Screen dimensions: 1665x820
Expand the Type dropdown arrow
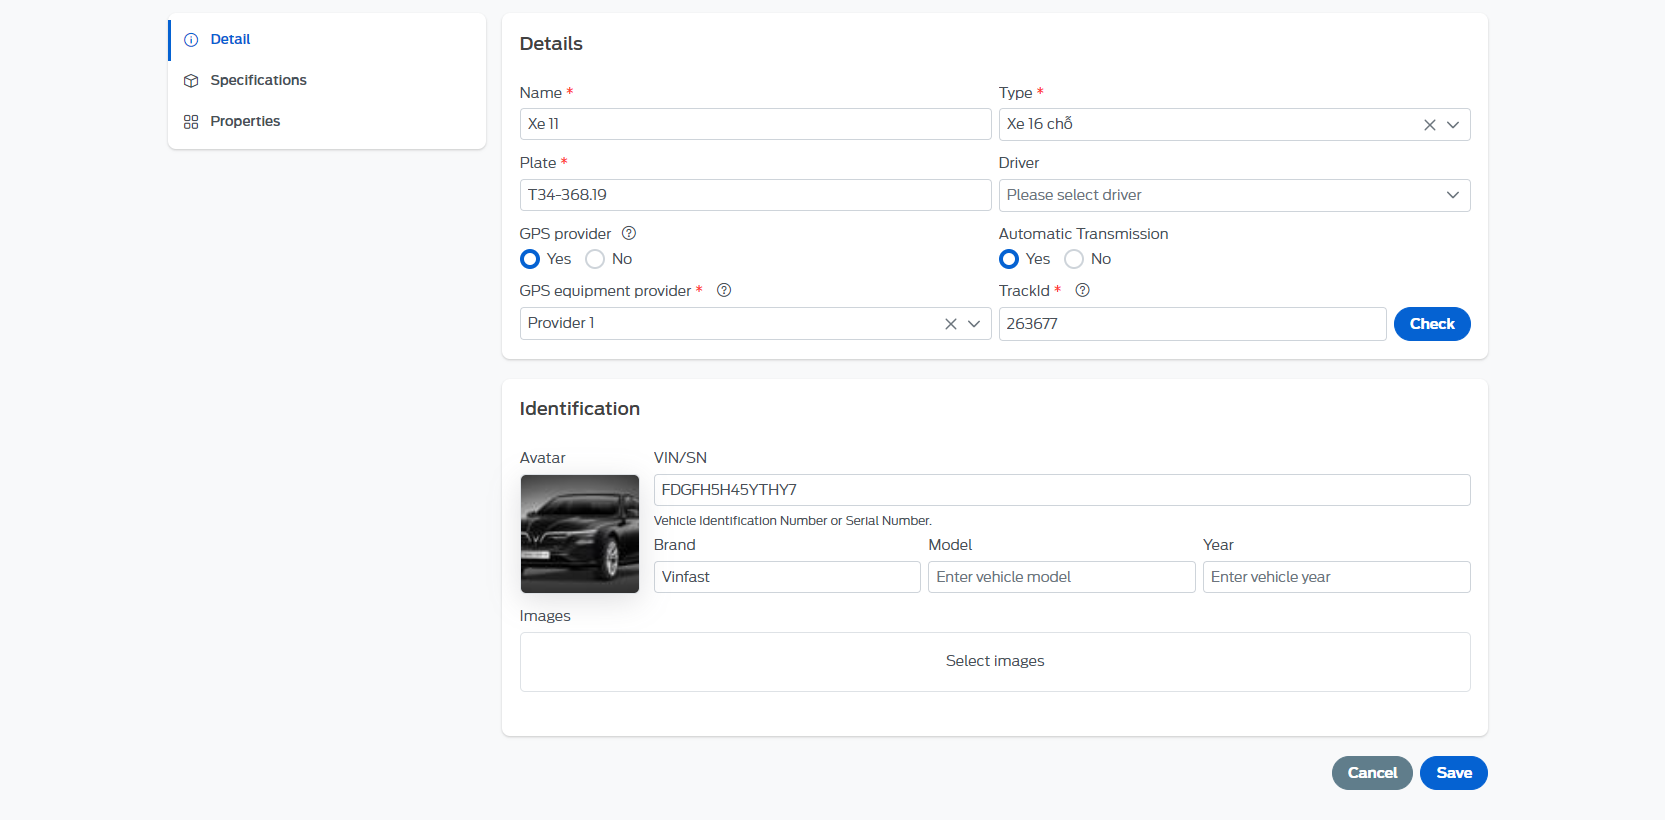[x=1453, y=125]
